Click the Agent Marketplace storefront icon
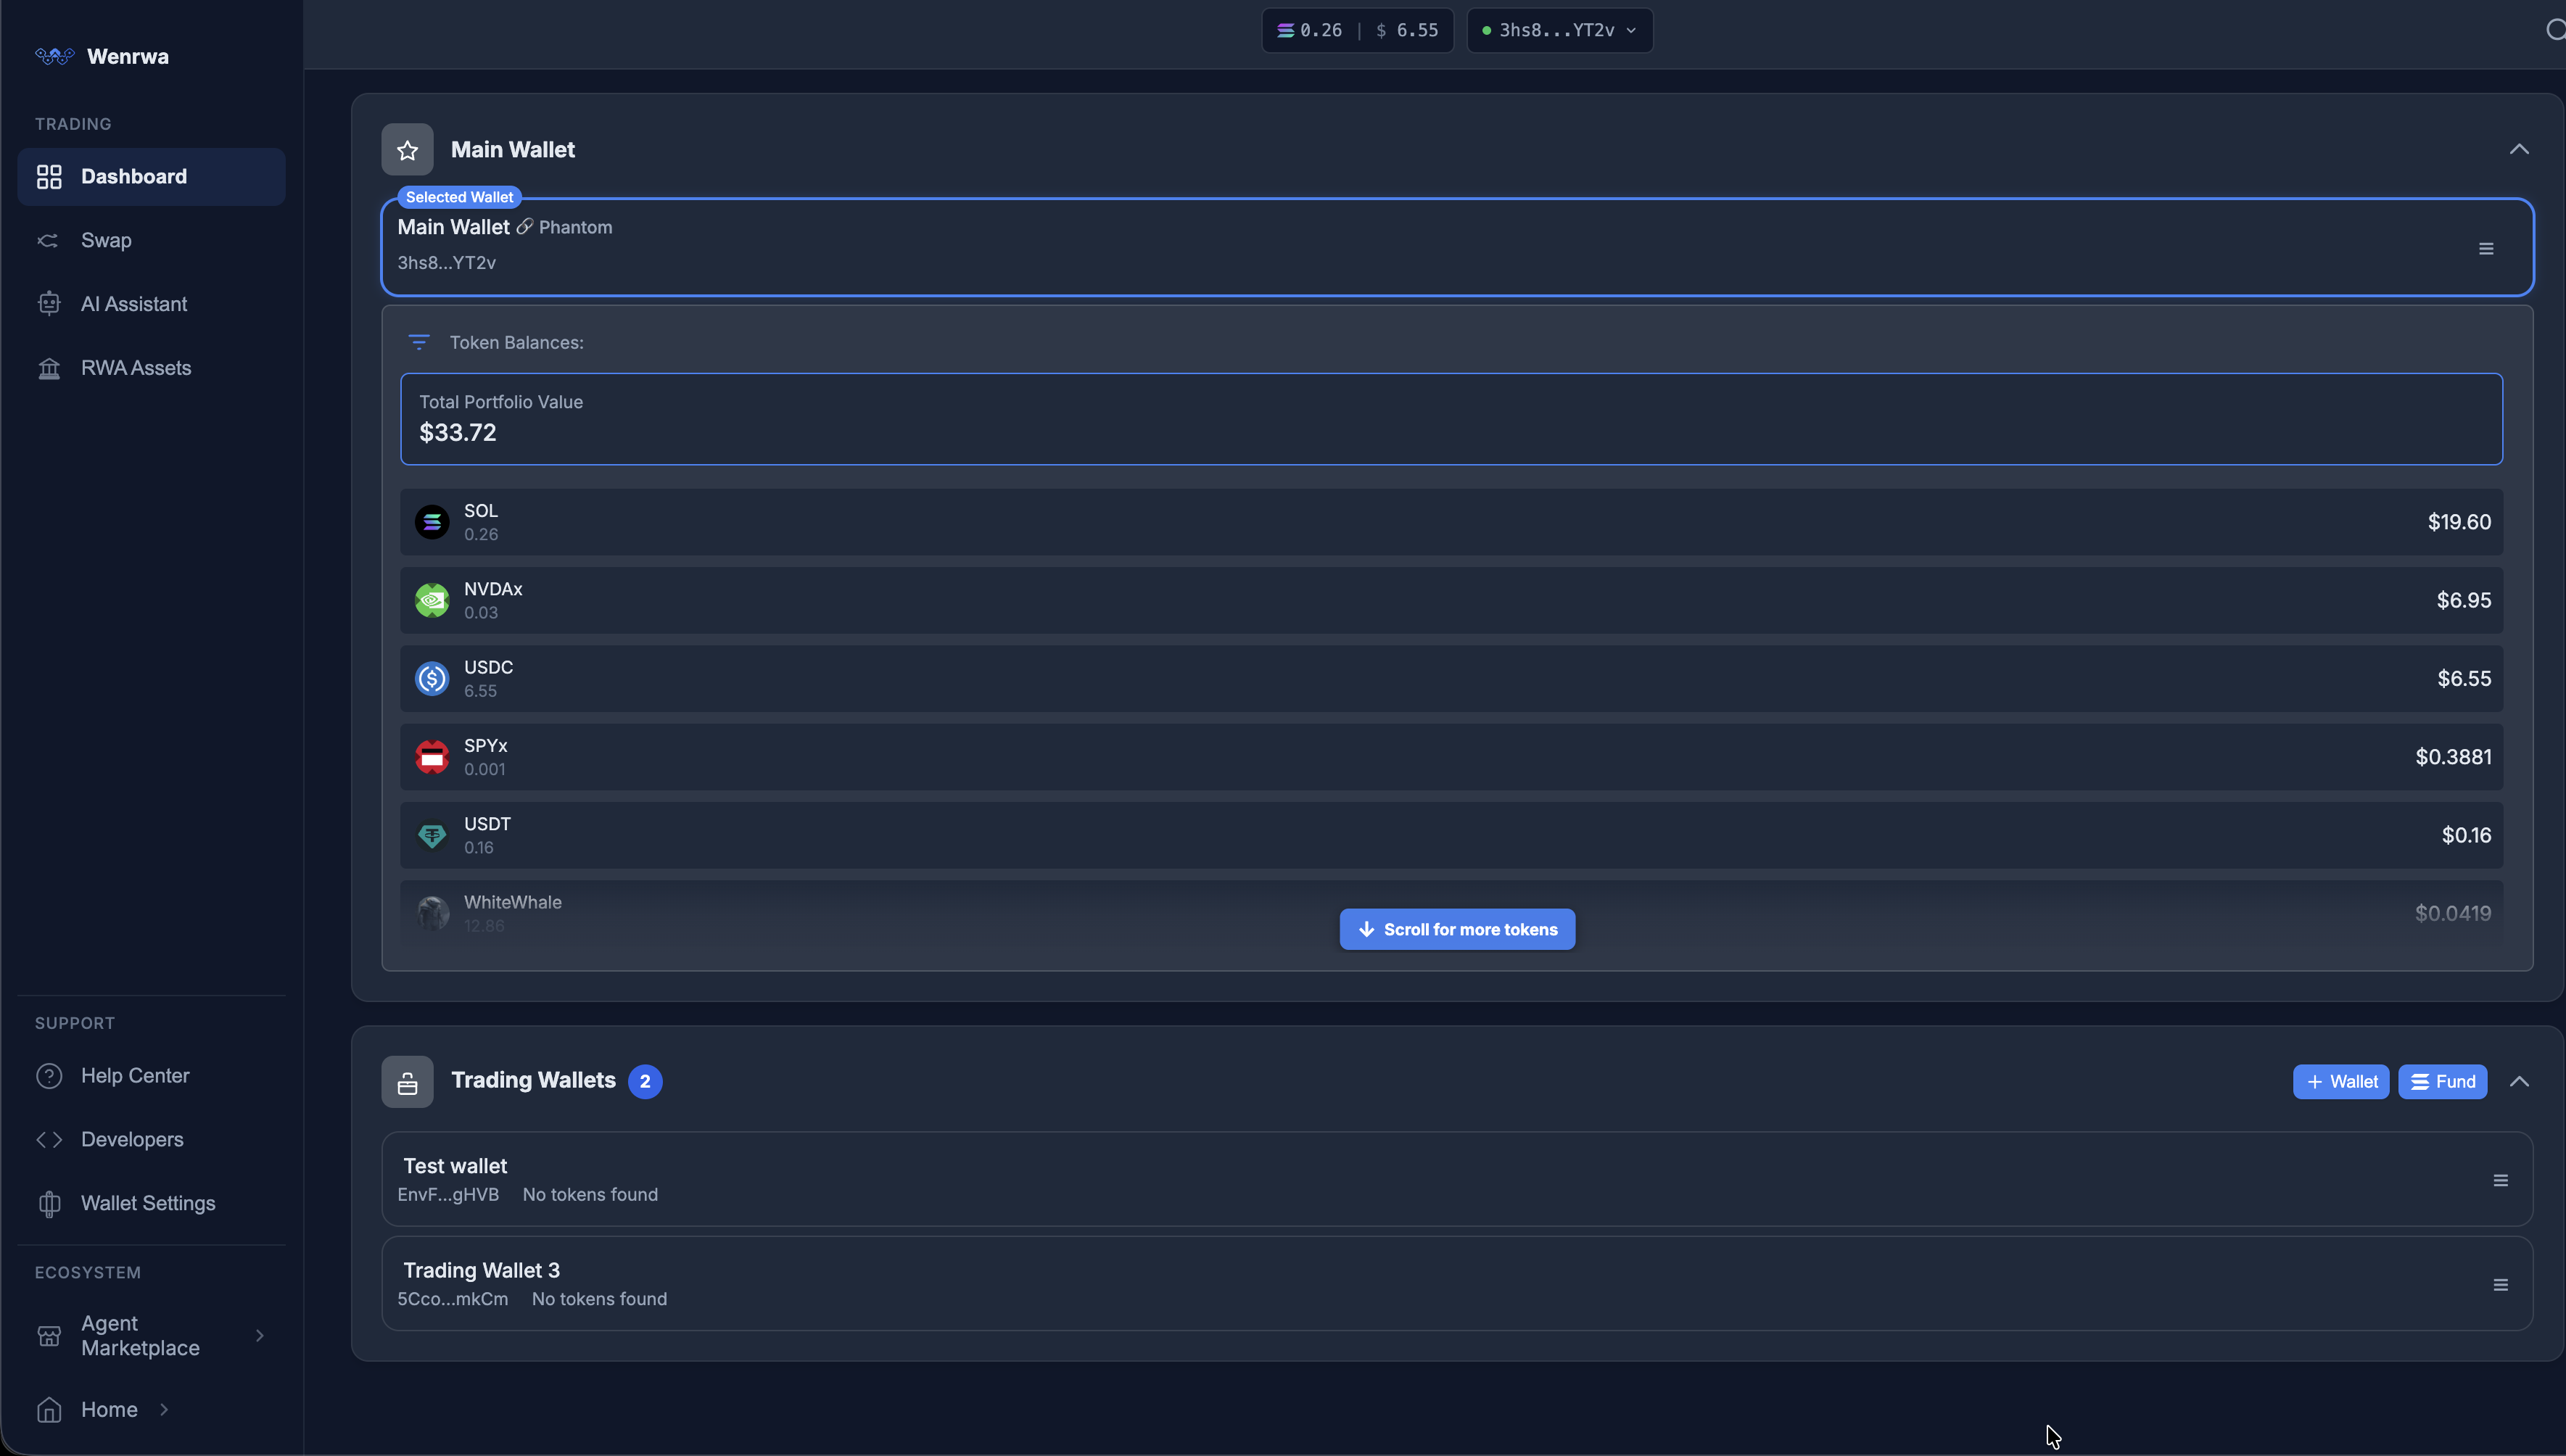Screen dimensions: 2566x1456 pos(49,1336)
